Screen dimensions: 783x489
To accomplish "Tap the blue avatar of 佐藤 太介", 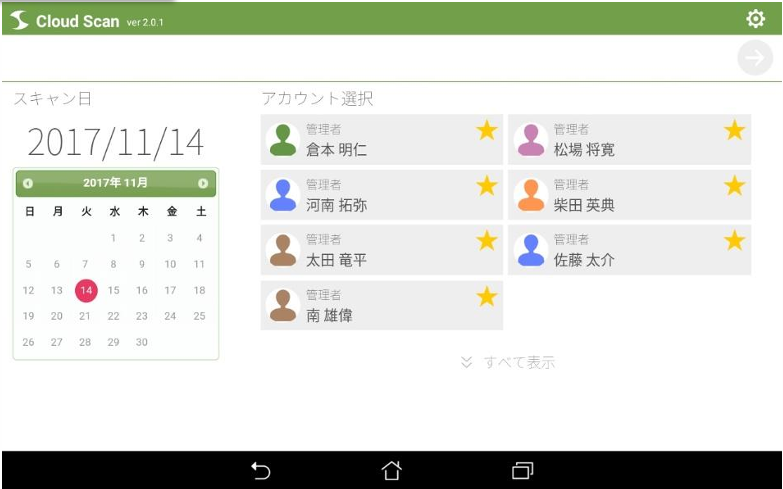I will pyautogui.click(x=531, y=250).
